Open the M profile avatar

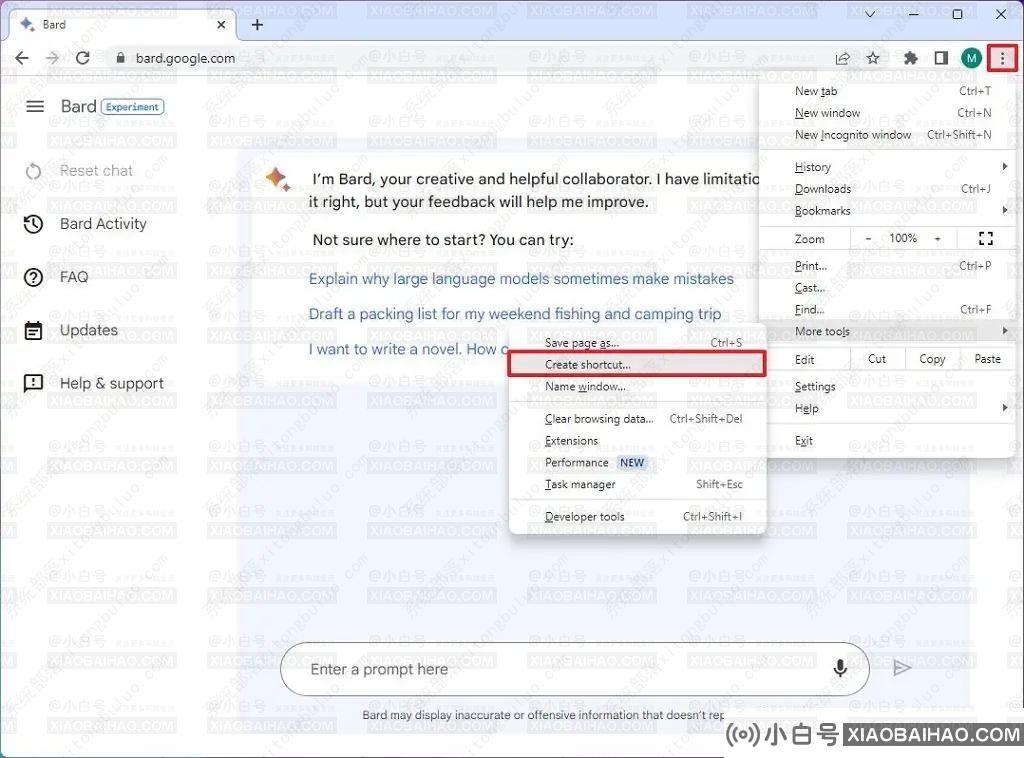[971, 59]
